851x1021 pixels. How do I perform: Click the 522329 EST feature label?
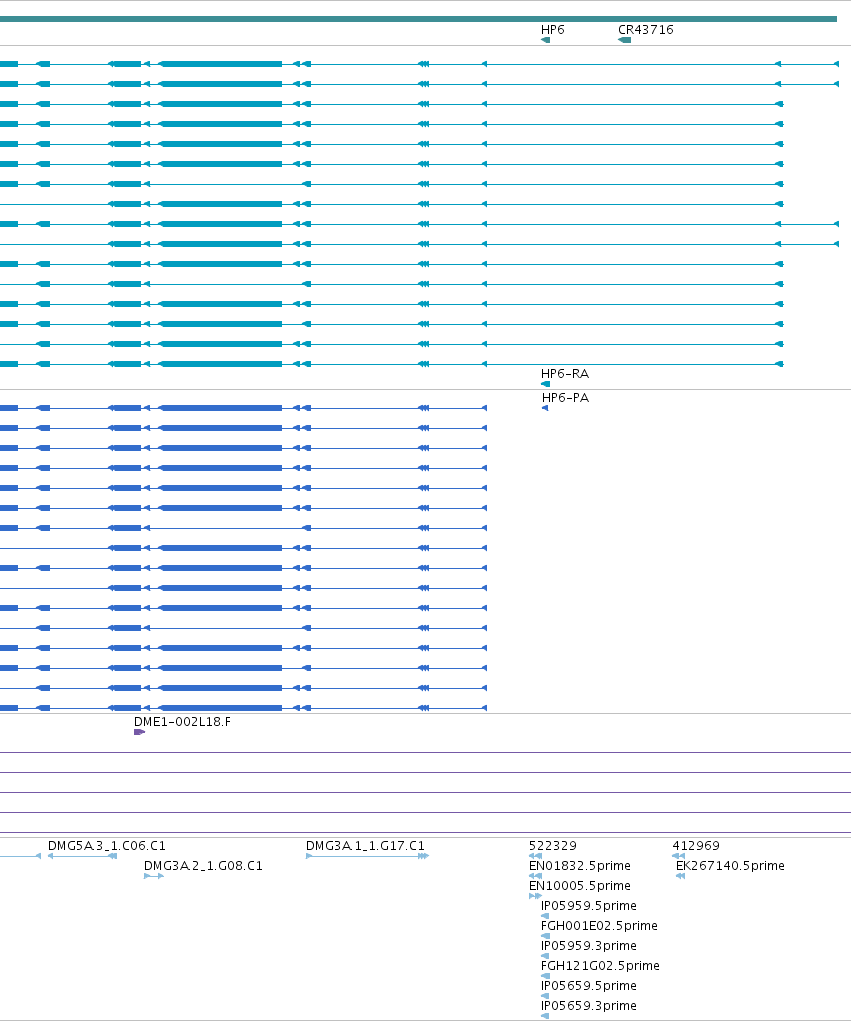[553, 845]
